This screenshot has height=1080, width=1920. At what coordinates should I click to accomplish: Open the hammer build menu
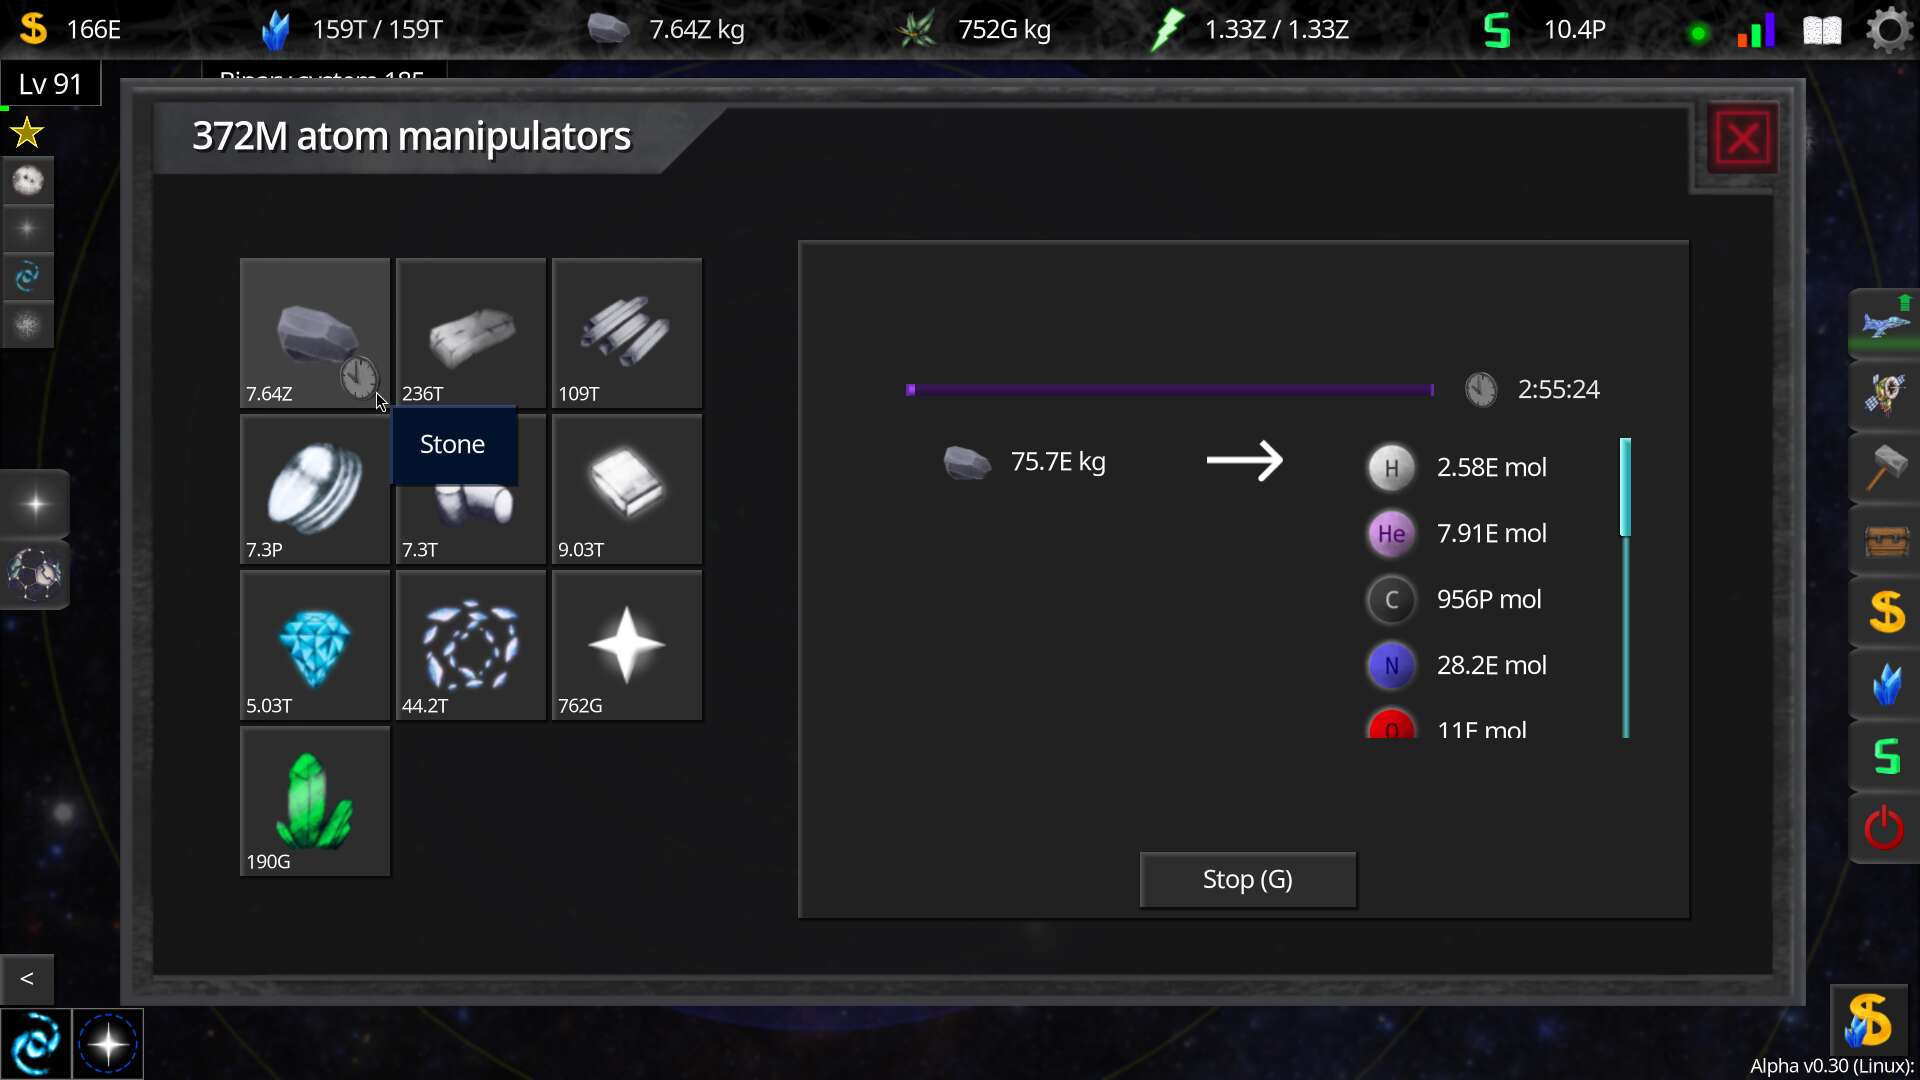(x=1885, y=467)
